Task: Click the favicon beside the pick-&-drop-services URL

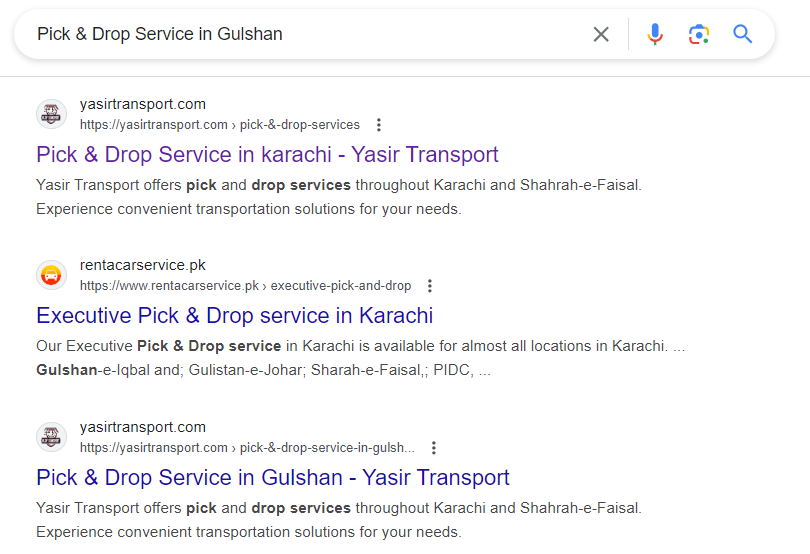Action: 52,114
